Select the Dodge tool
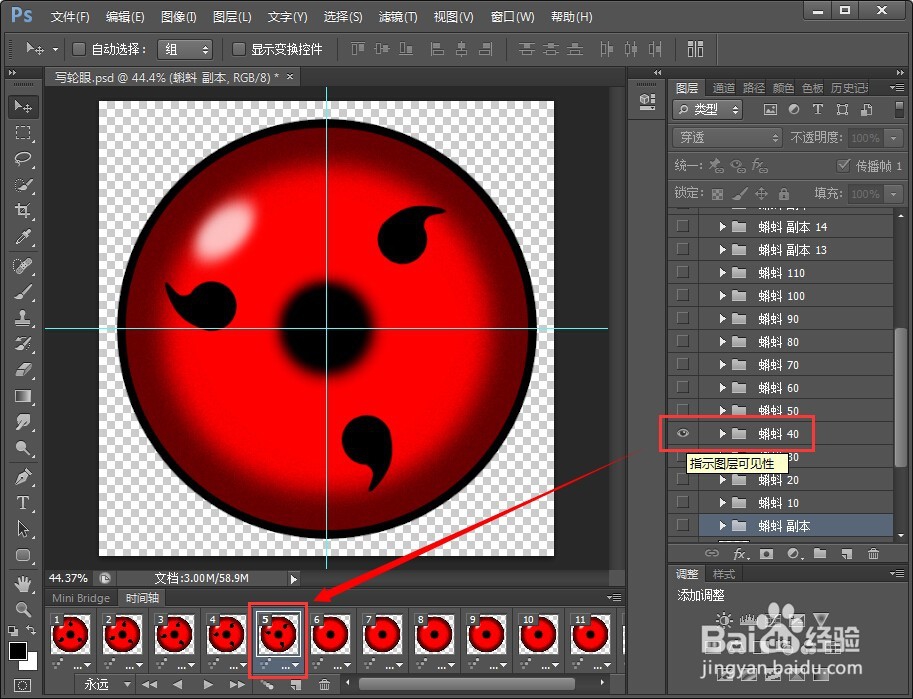 coord(23,448)
